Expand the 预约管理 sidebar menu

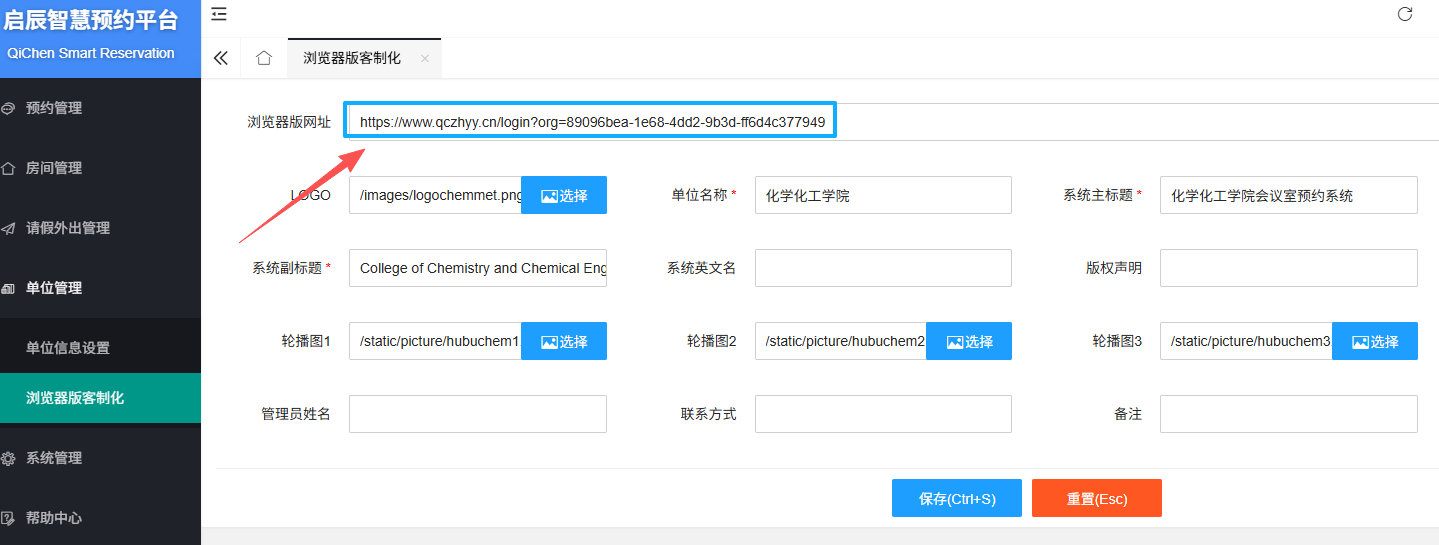point(54,108)
